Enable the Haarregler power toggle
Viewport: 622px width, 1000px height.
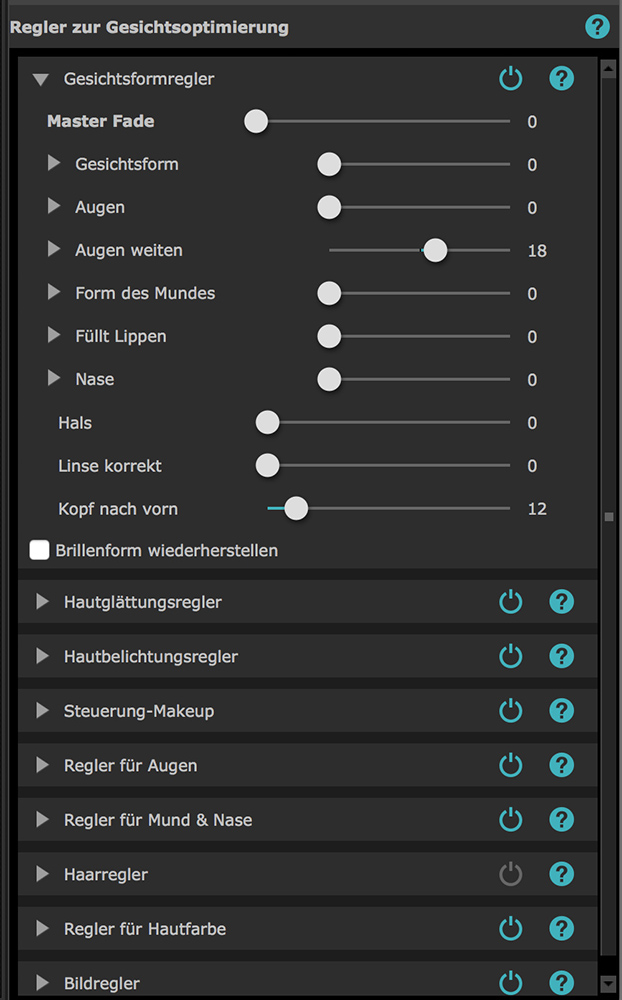click(x=510, y=874)
